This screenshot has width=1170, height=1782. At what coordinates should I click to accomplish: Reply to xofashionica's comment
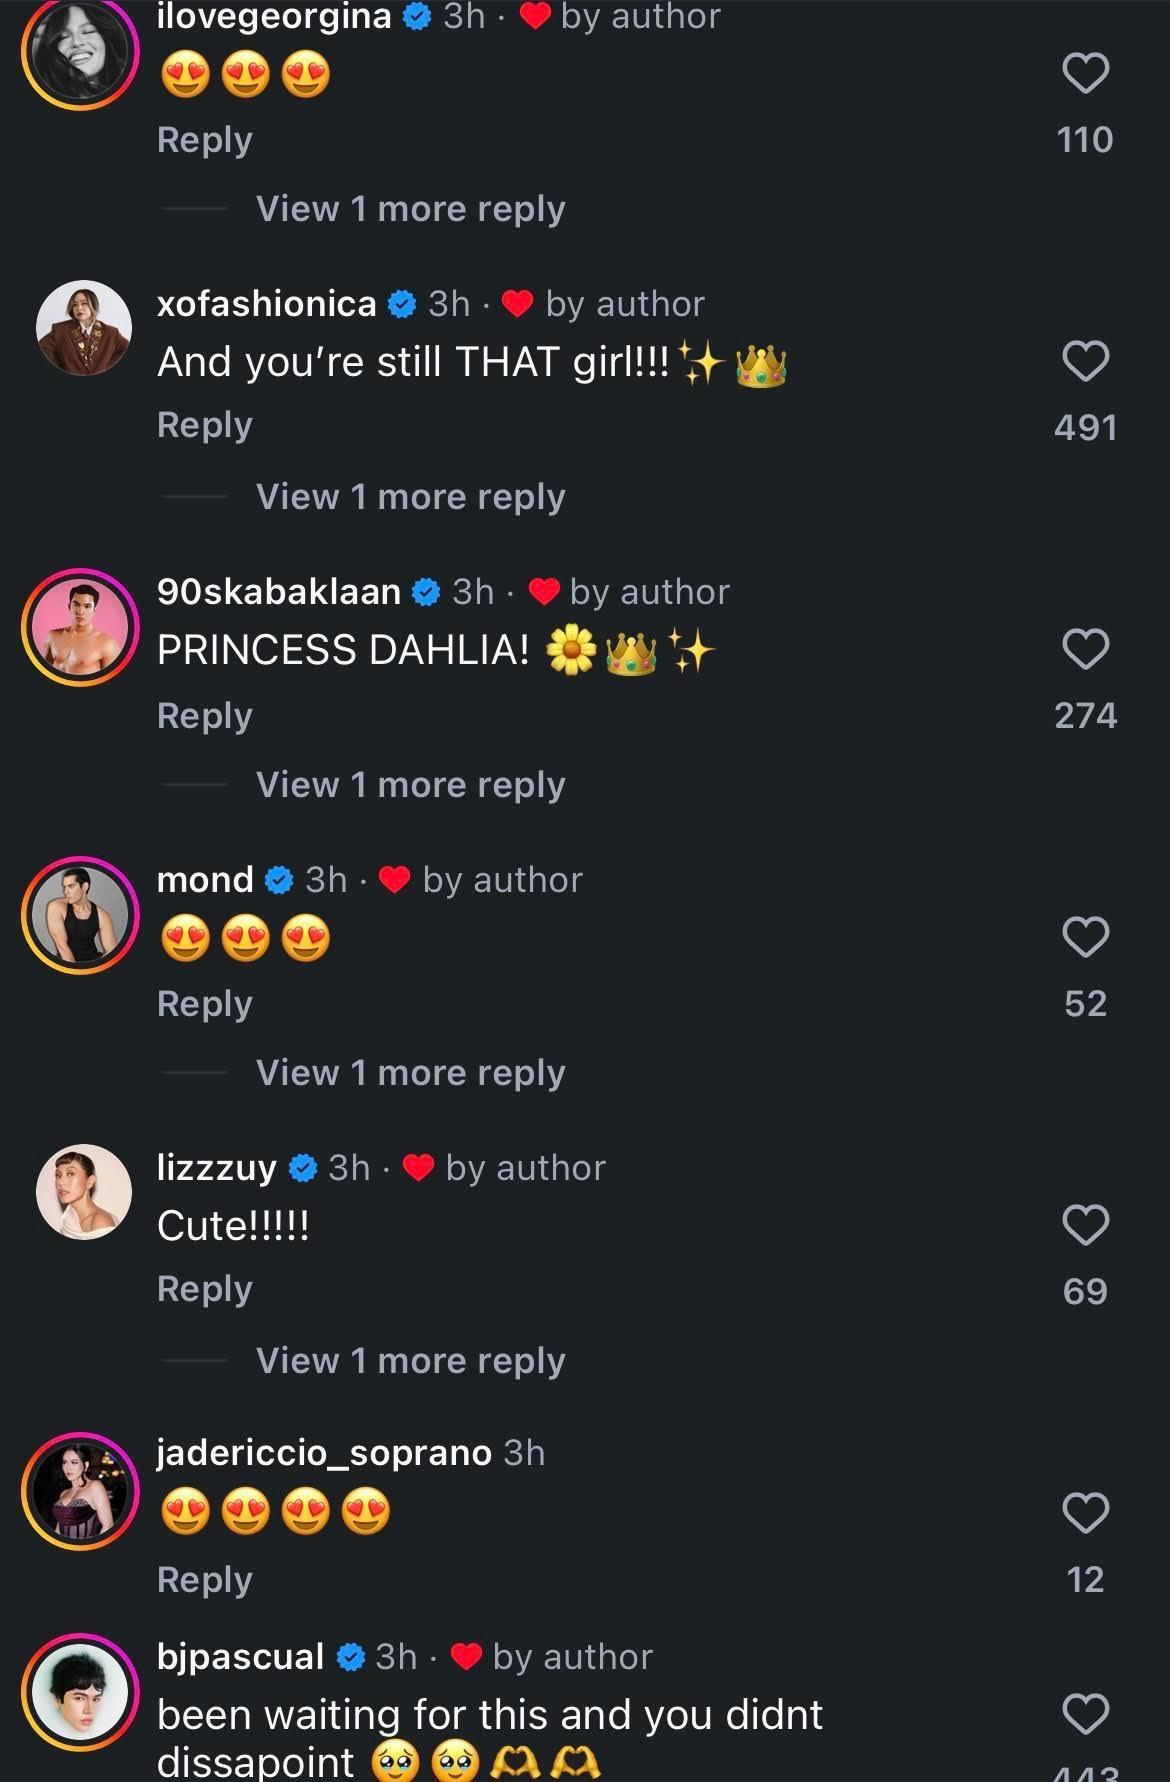[204, 425]
